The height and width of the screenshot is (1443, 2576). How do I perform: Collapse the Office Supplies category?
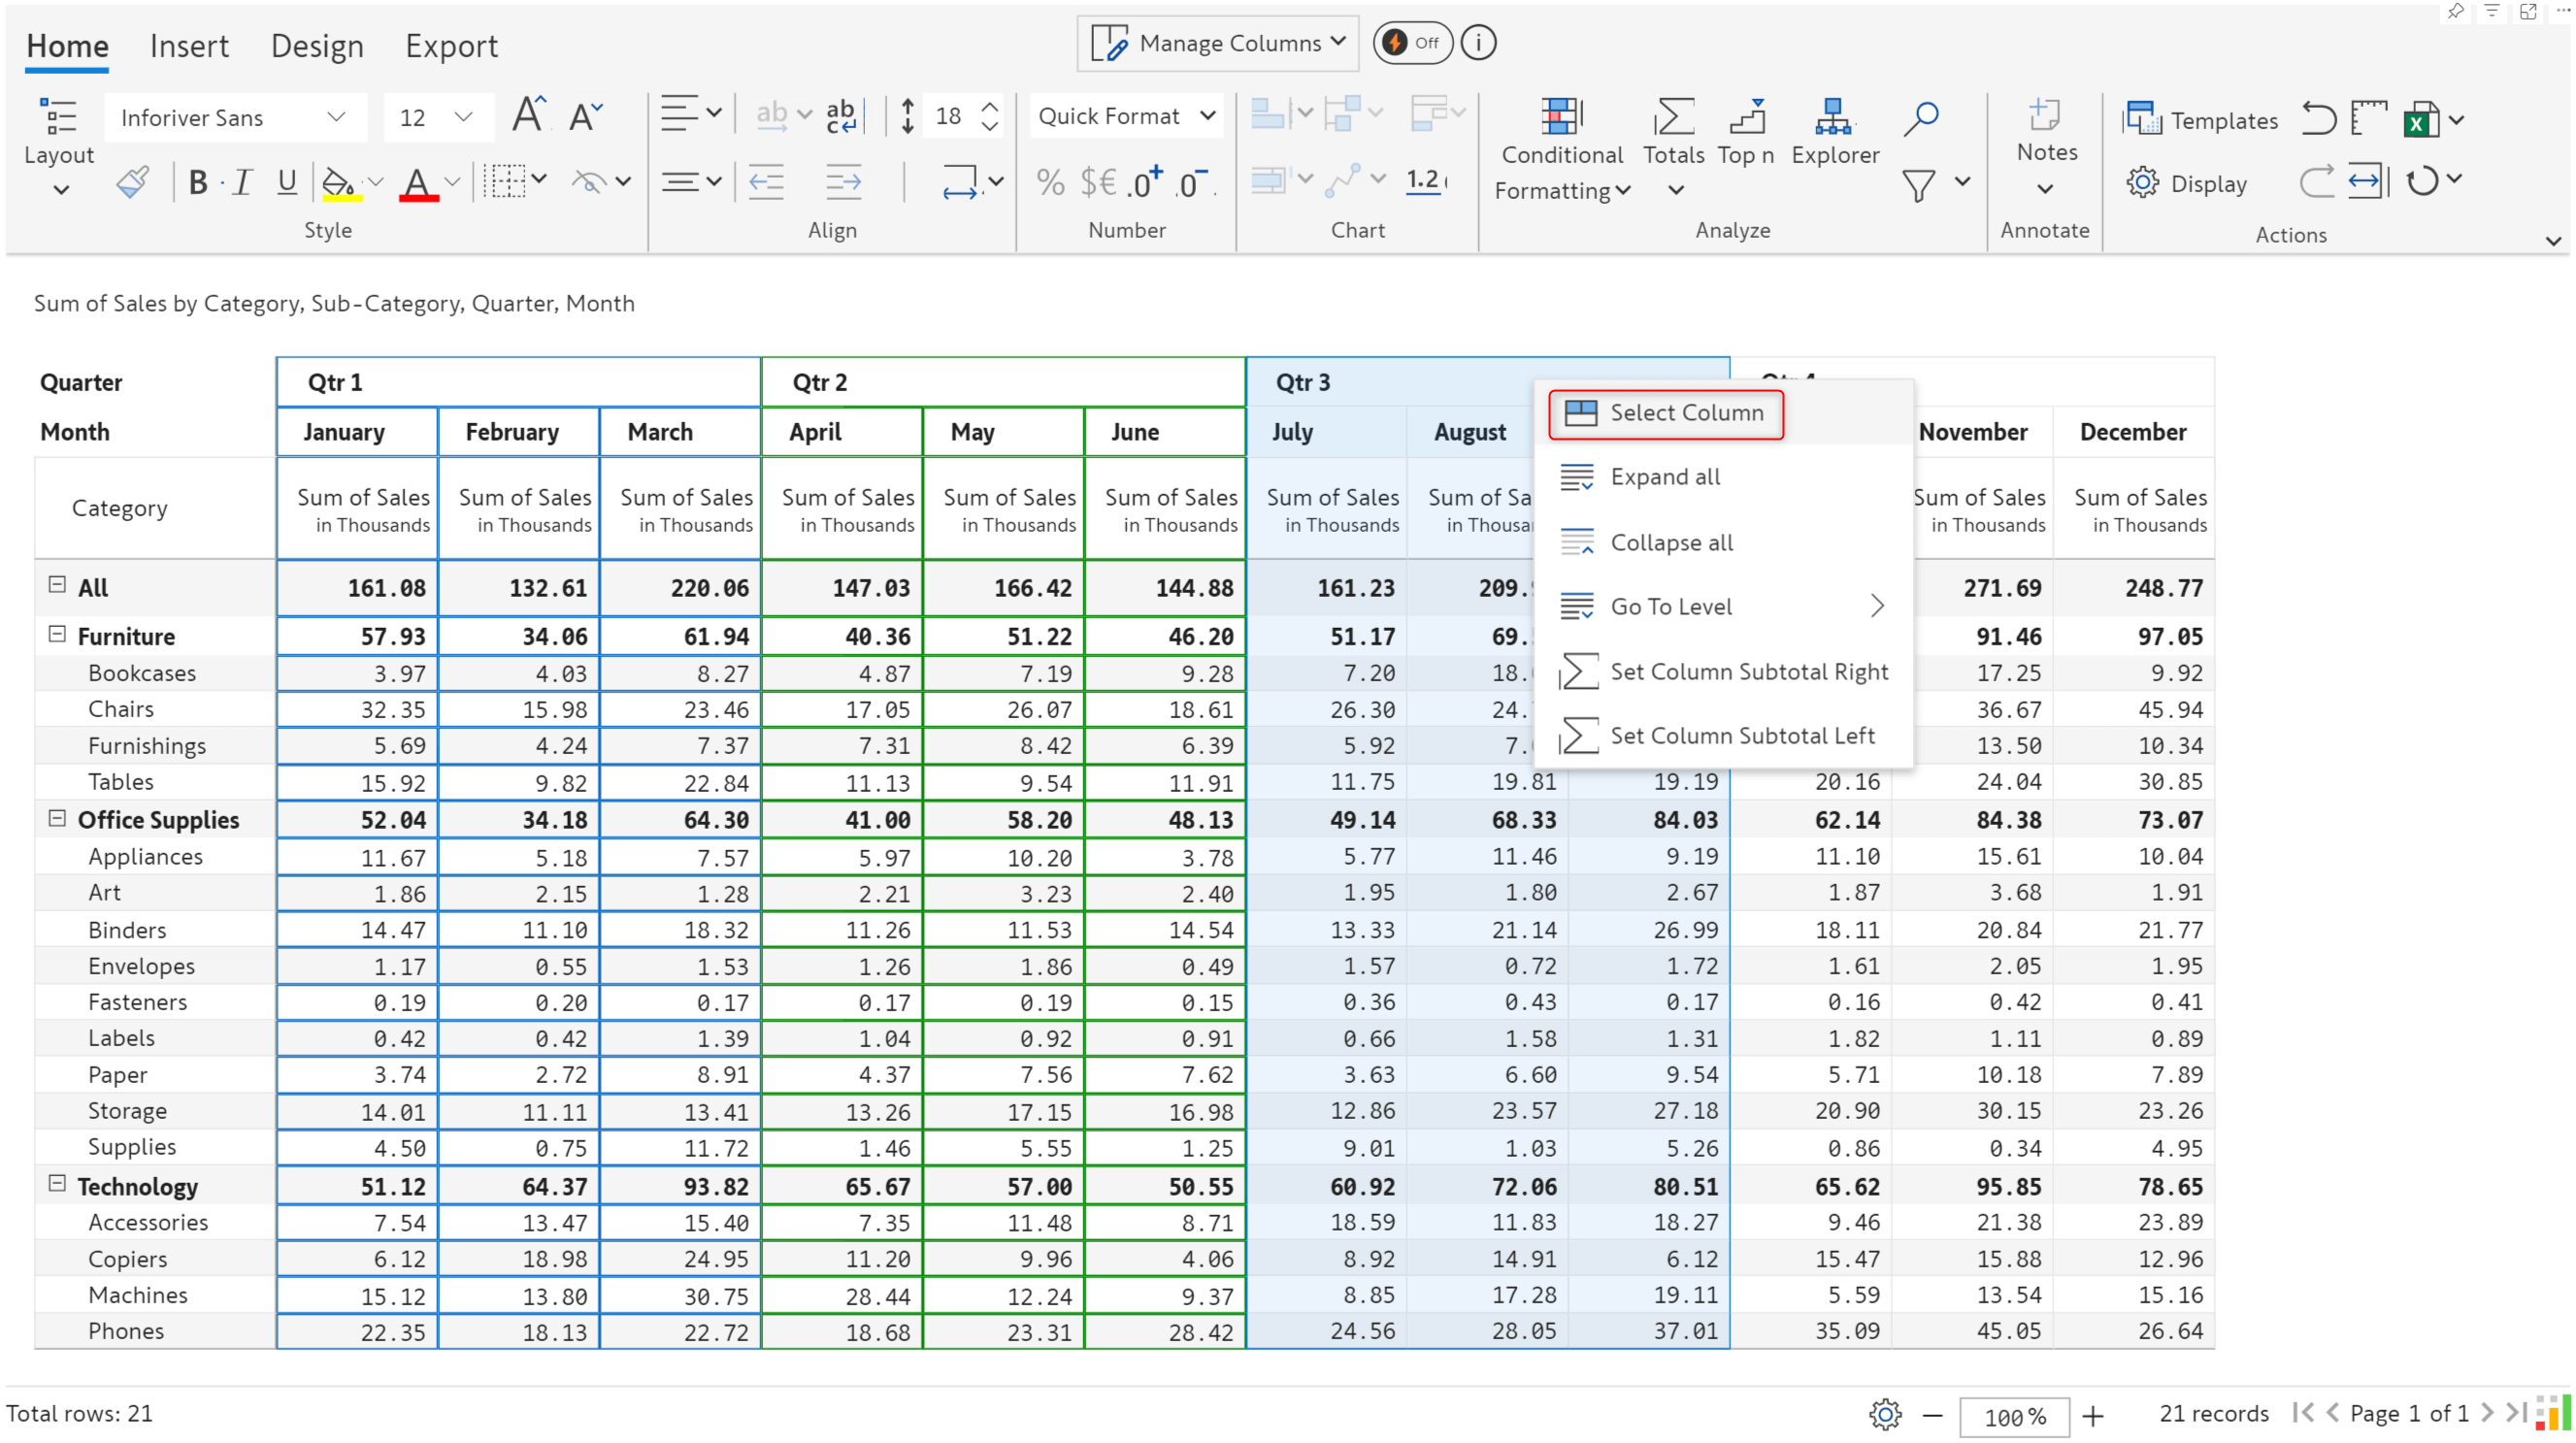pyautogui.click(x=55, y=817)
